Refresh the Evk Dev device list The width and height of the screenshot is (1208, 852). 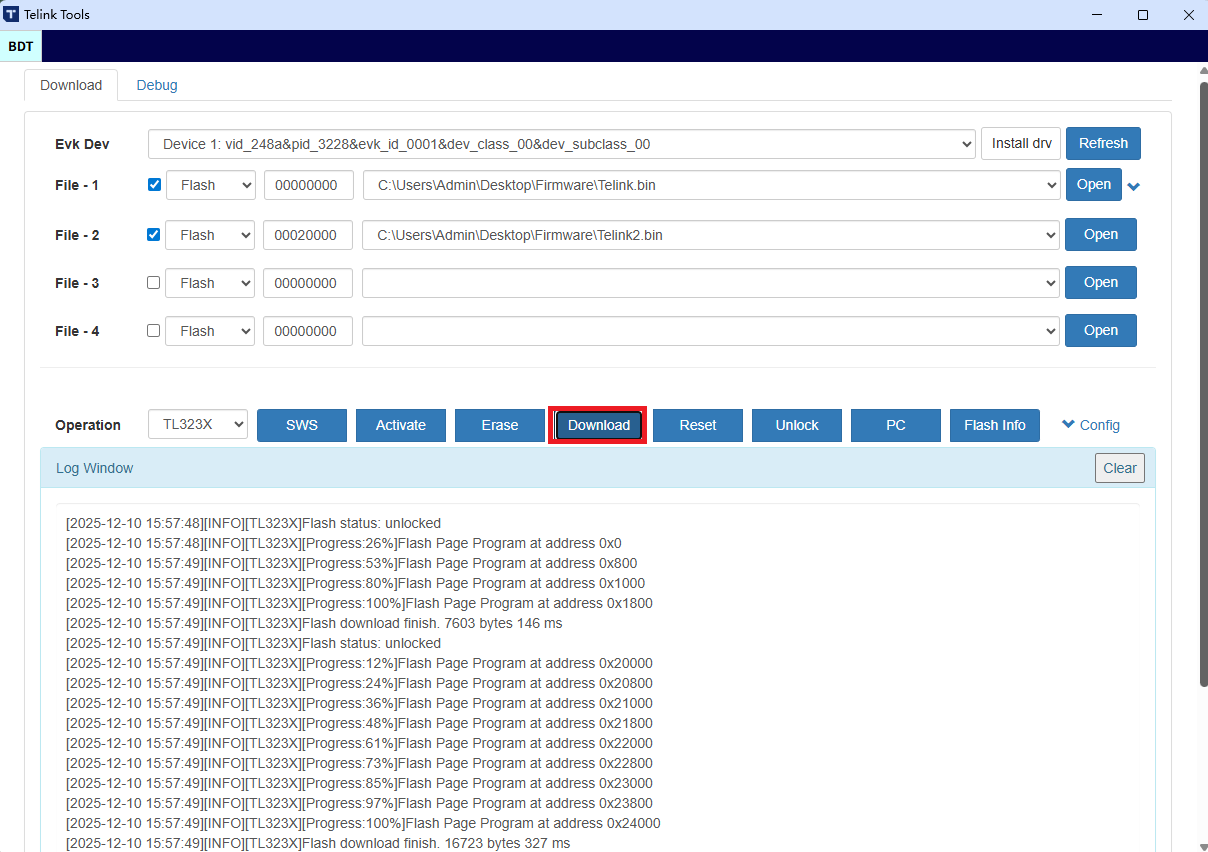[1103, 143]
